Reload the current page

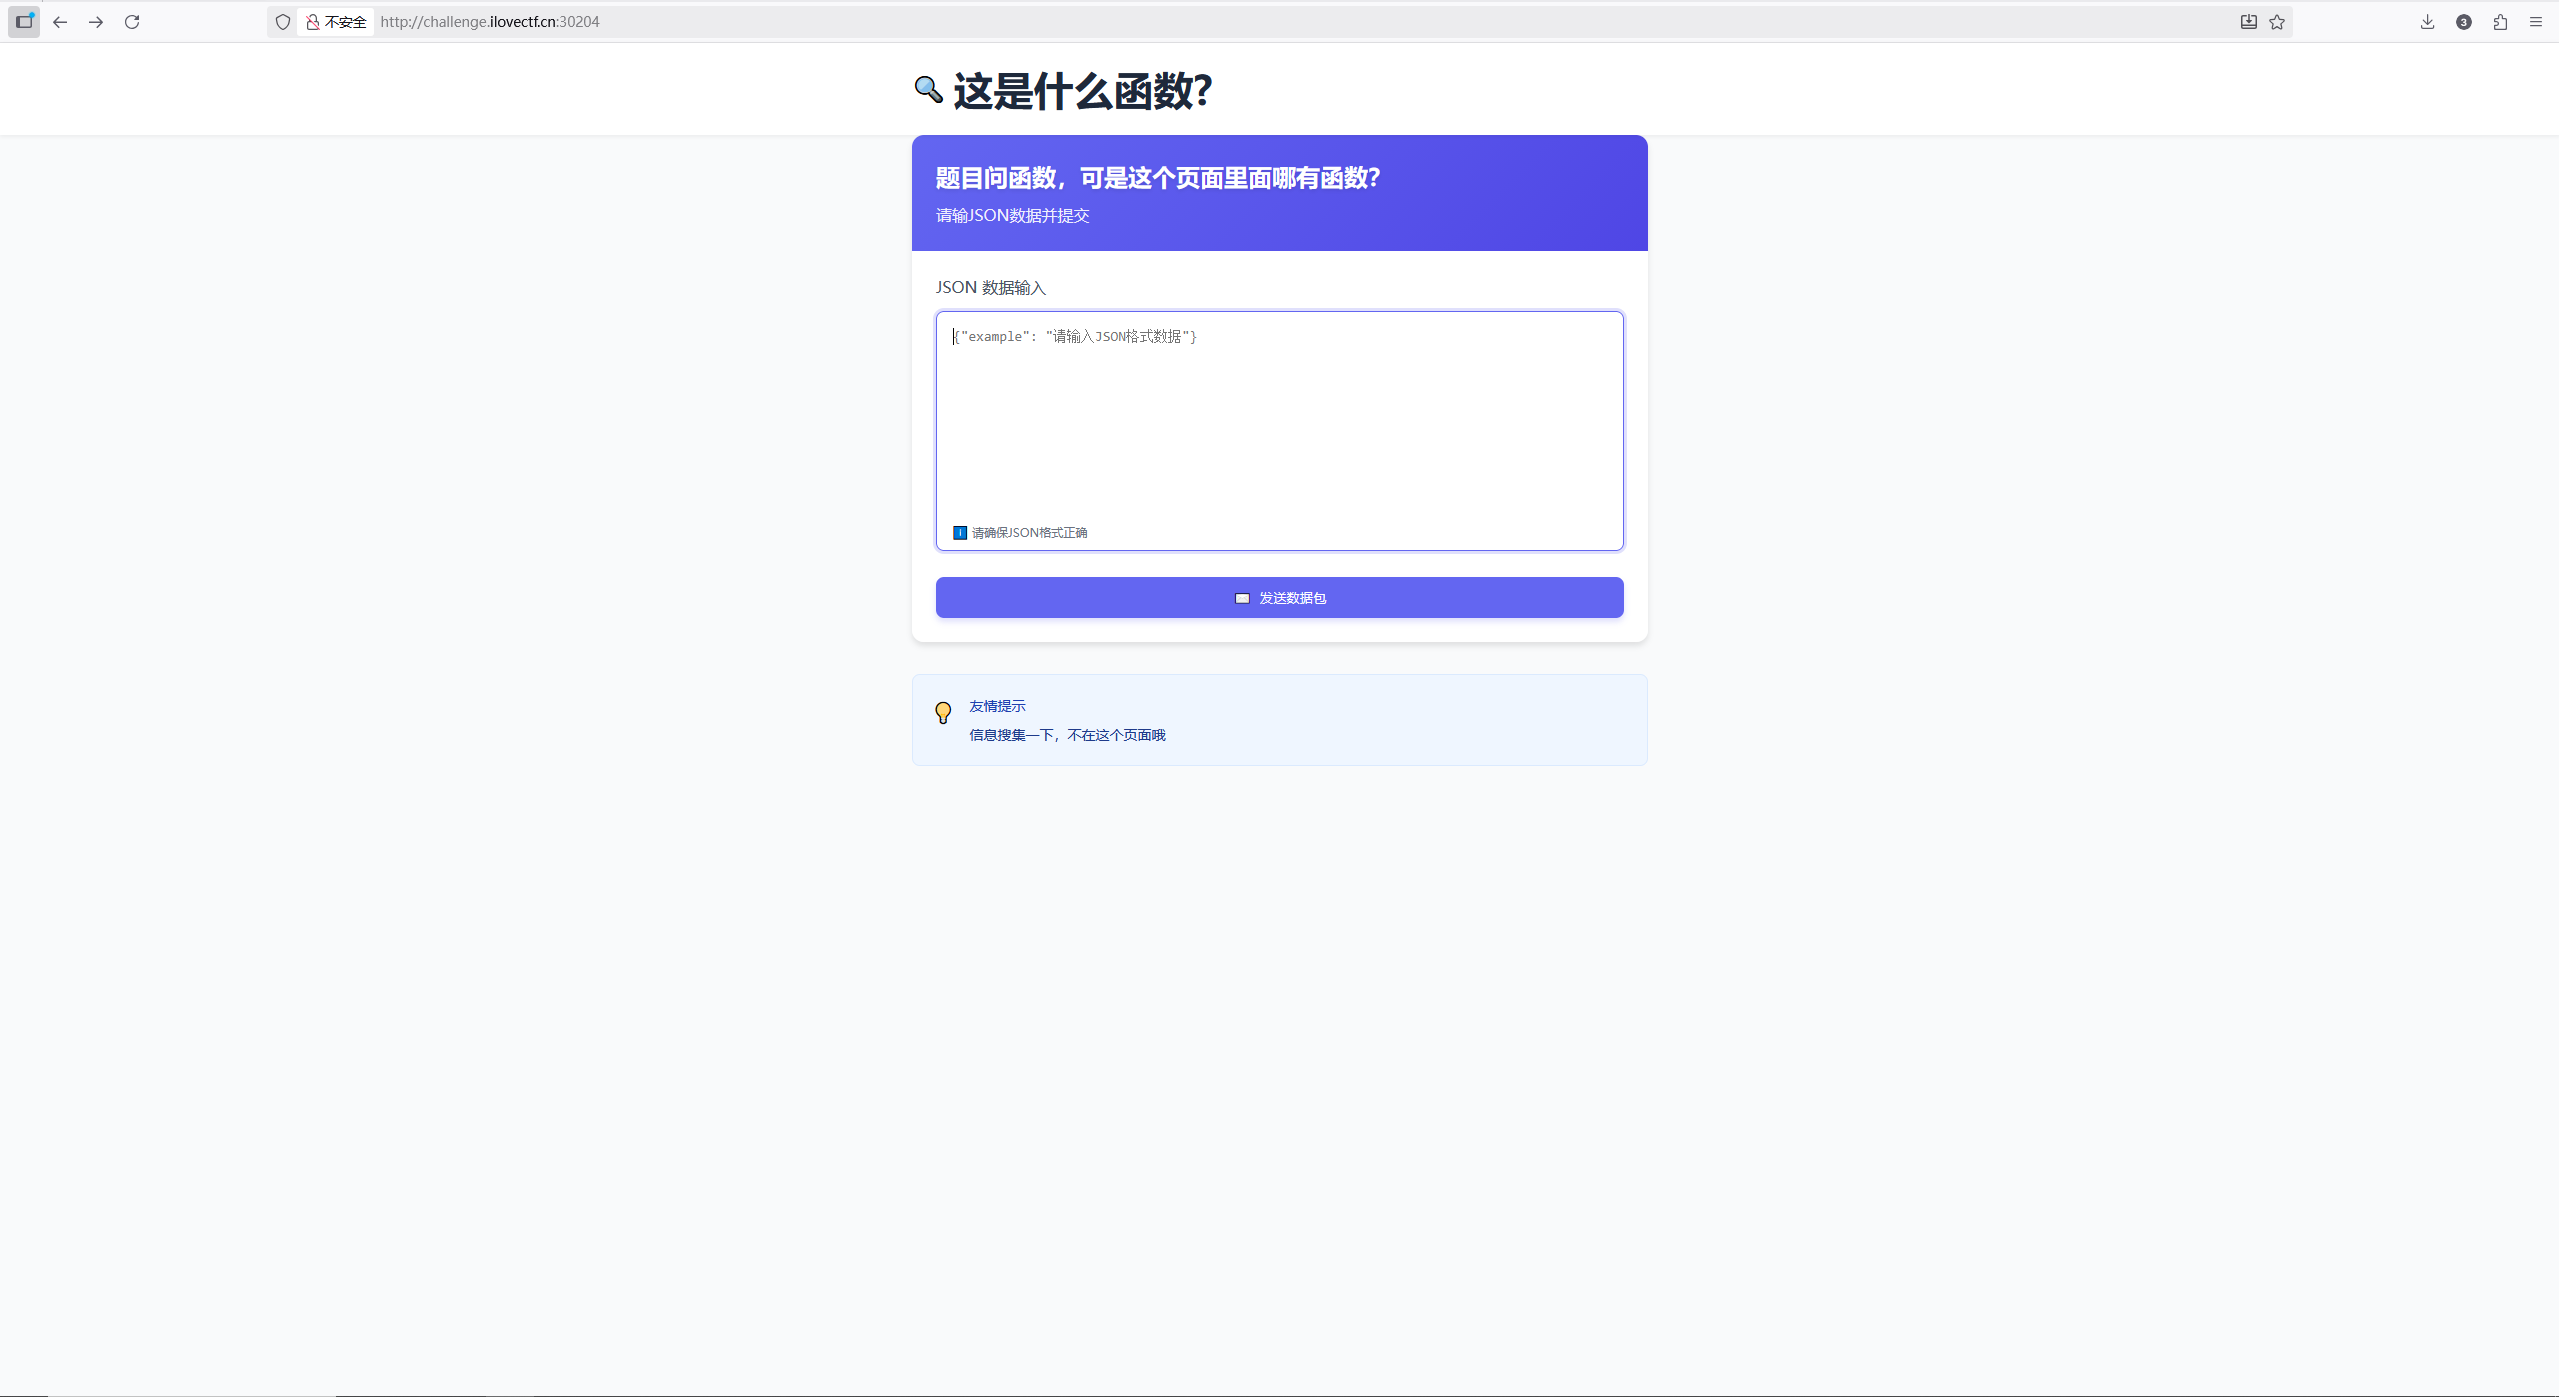(x=132, y=22)
